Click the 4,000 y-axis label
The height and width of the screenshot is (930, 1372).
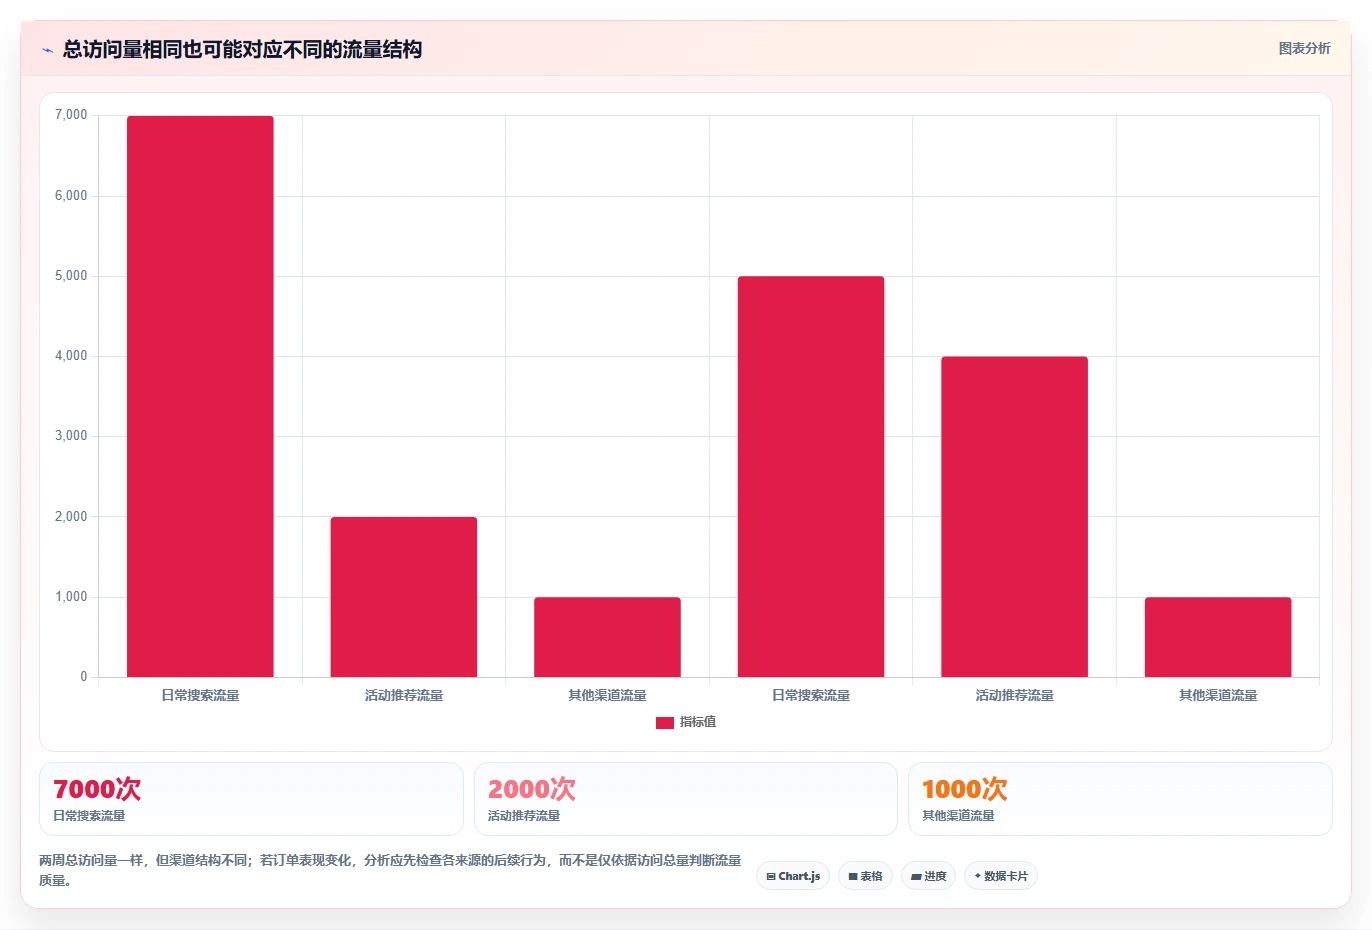tap(71, 356)
